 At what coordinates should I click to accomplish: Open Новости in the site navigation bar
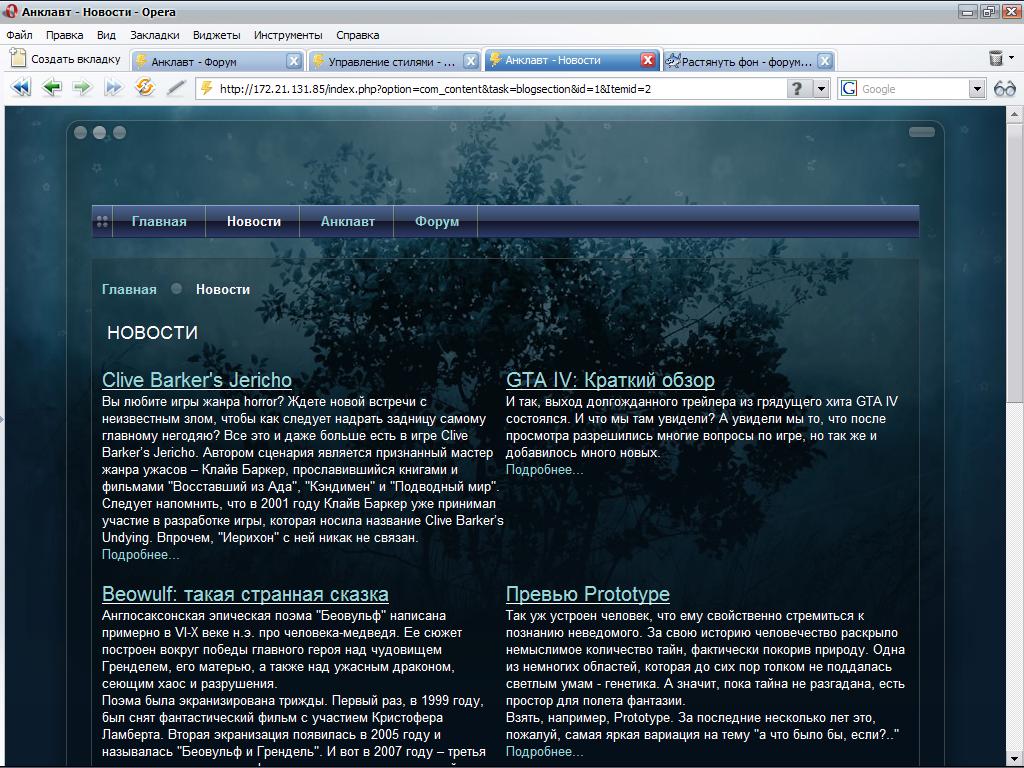pos(253,221)
